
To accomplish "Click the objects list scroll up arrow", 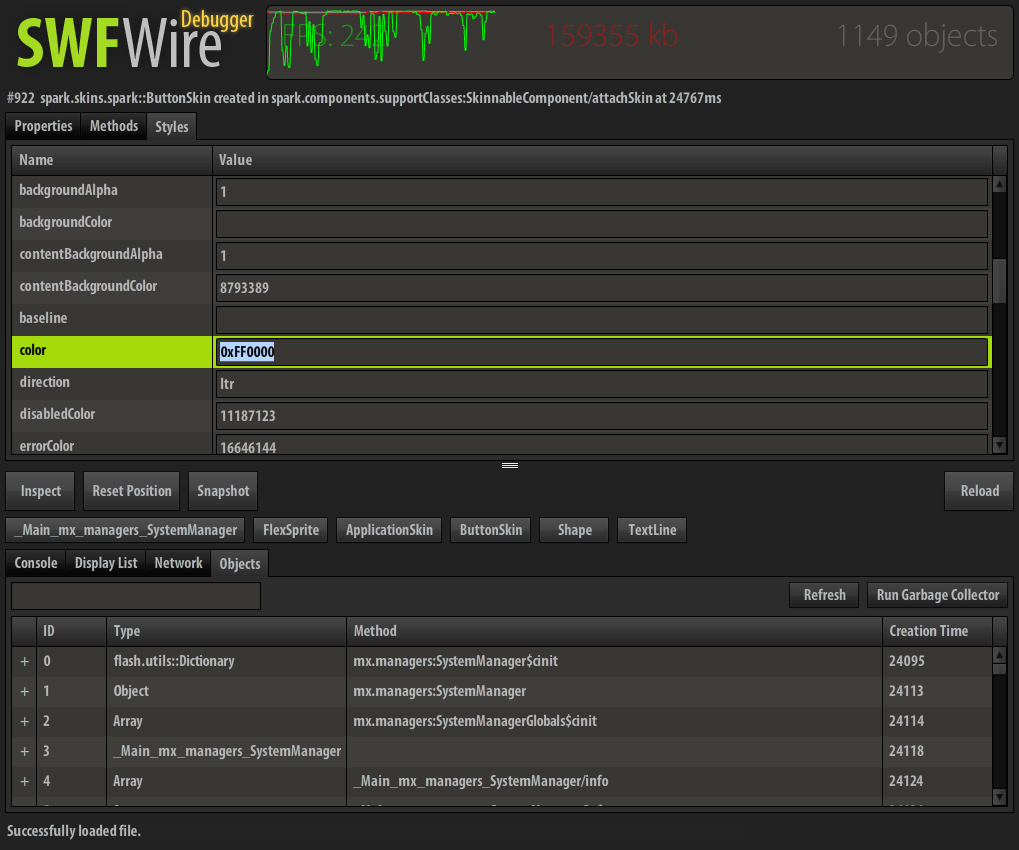I will click(1000, 655).
